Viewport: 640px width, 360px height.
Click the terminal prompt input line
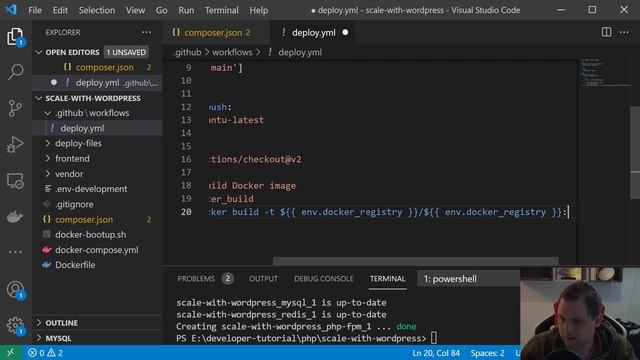[306, 338]
